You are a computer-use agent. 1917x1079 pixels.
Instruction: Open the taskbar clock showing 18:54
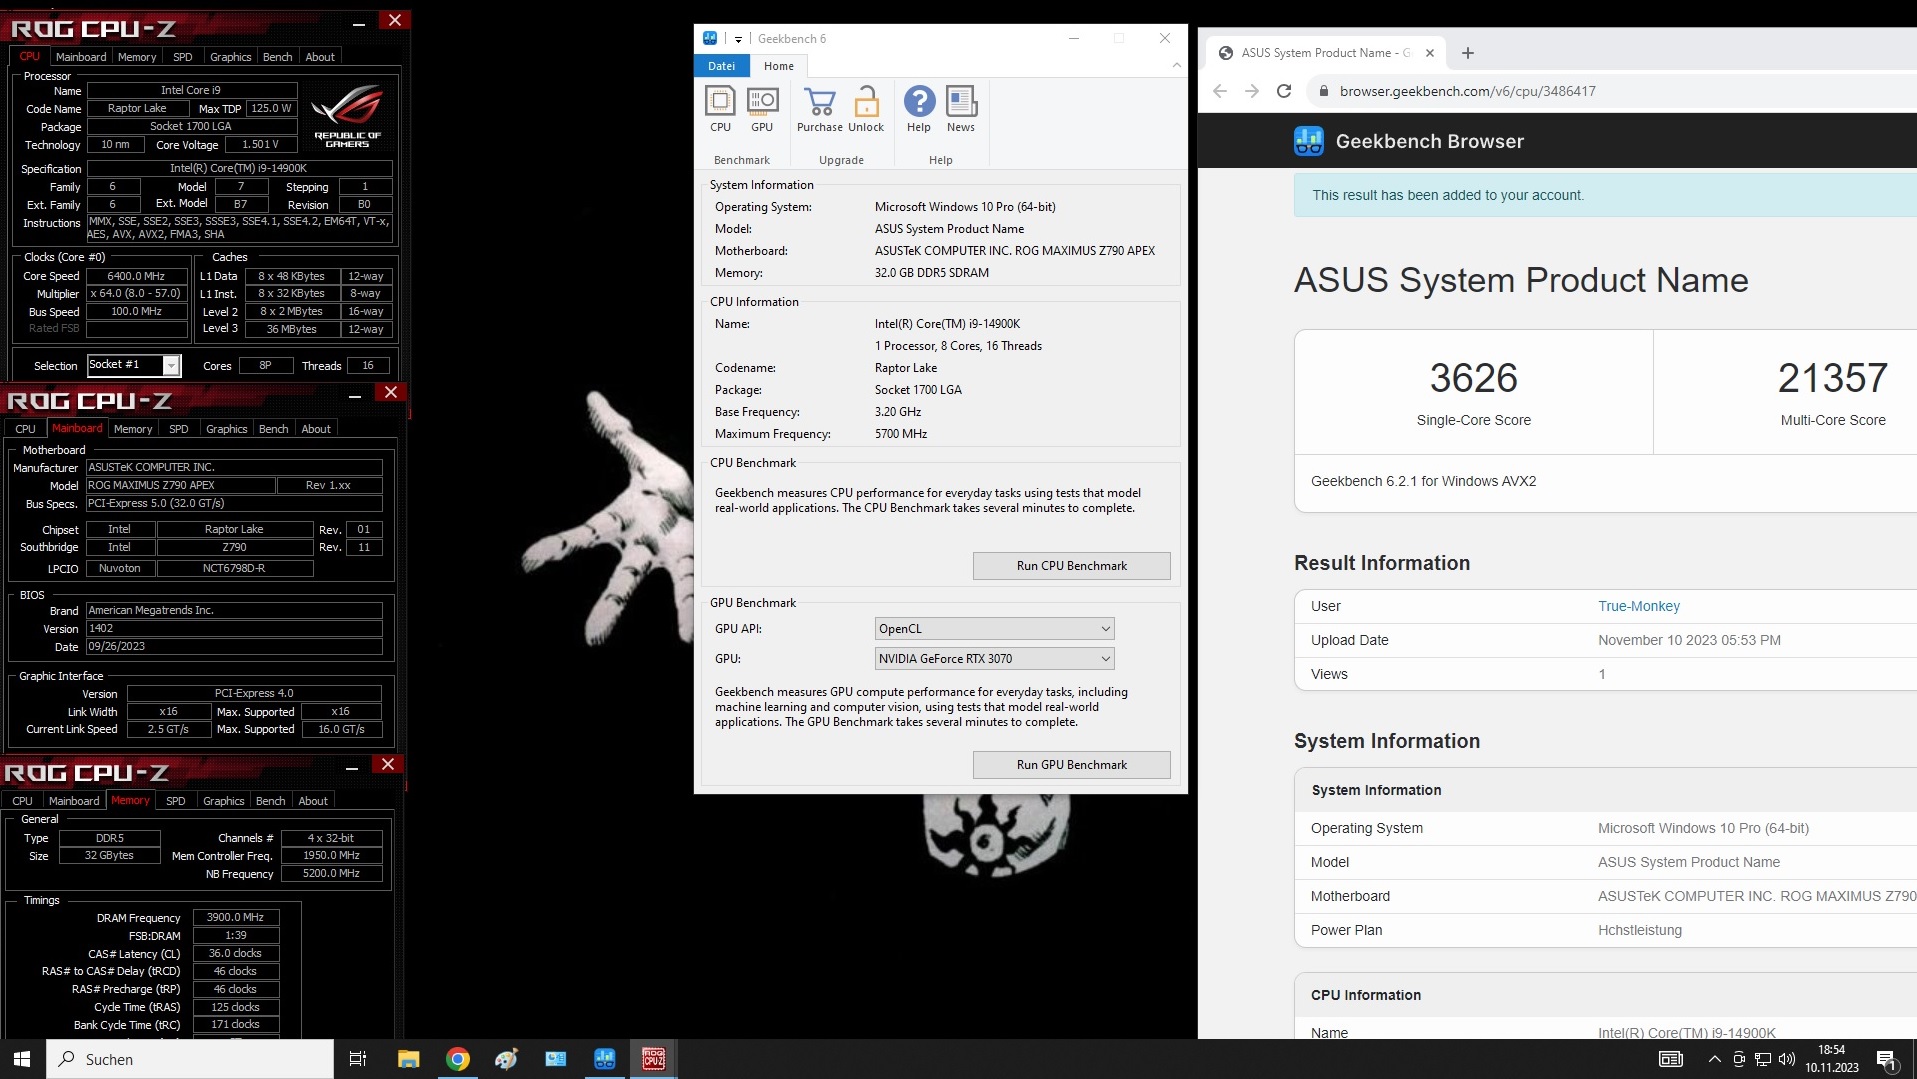click(1832, 1059)
